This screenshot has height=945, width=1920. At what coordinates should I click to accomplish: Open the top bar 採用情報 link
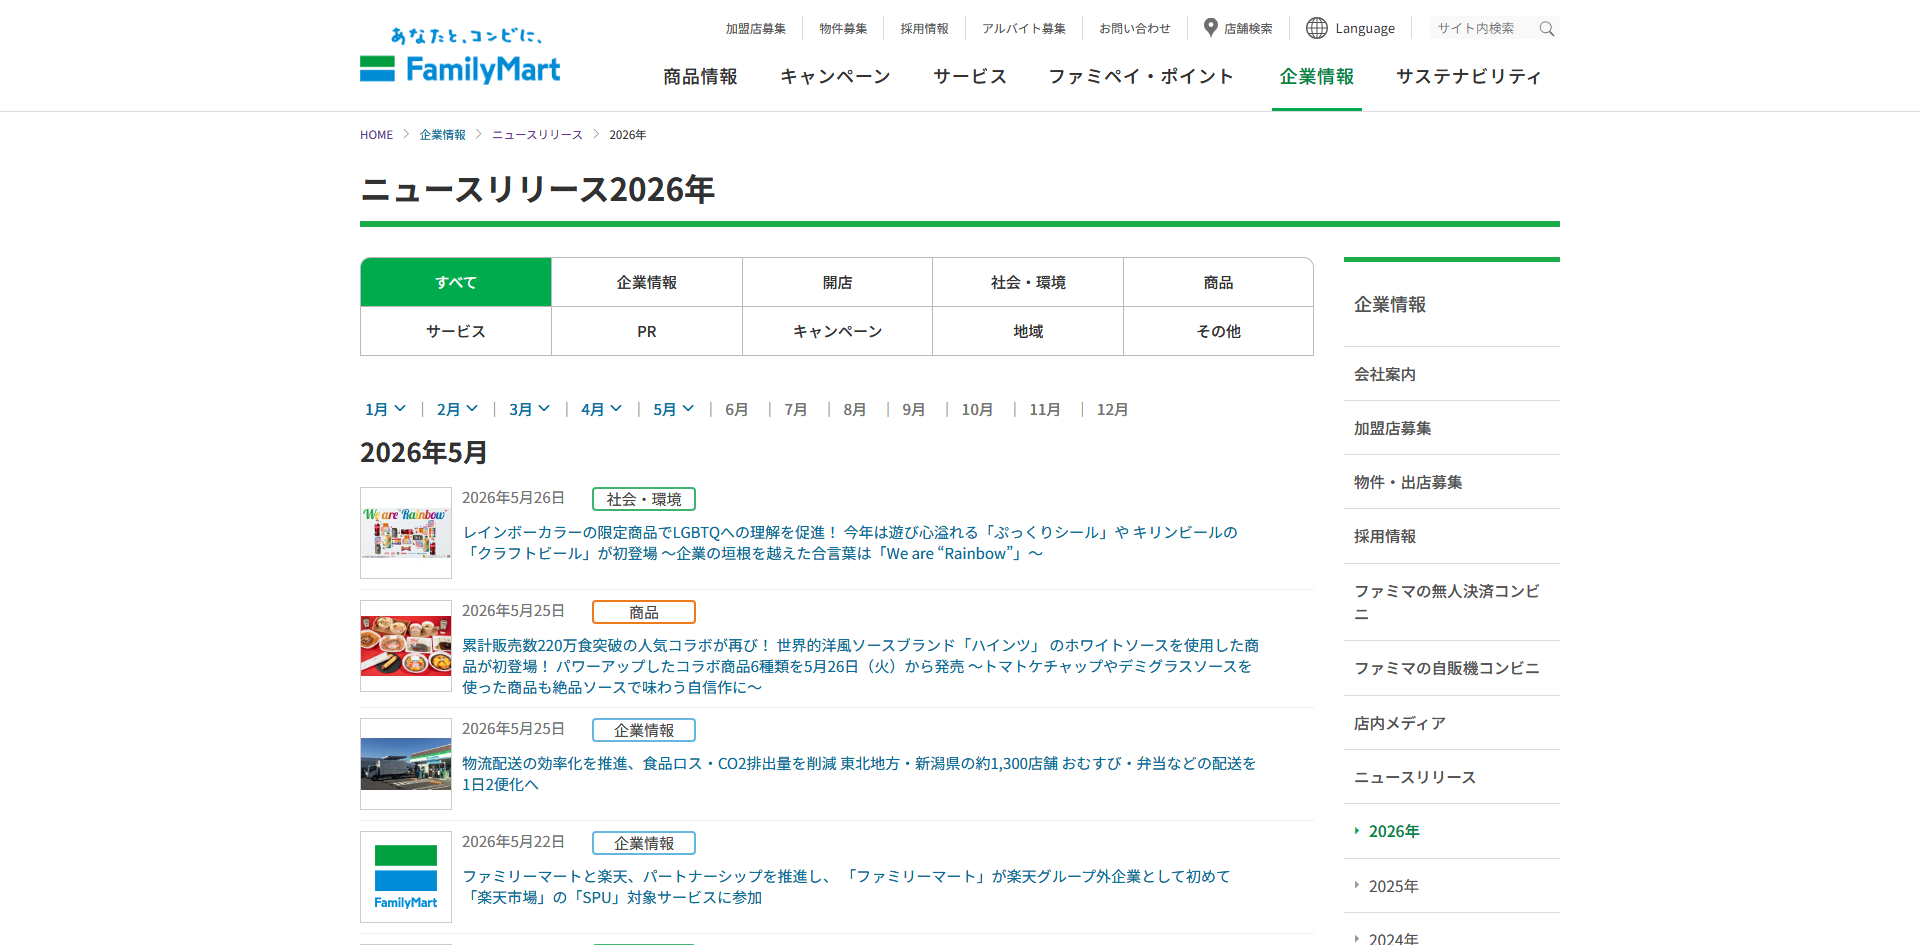924,29
